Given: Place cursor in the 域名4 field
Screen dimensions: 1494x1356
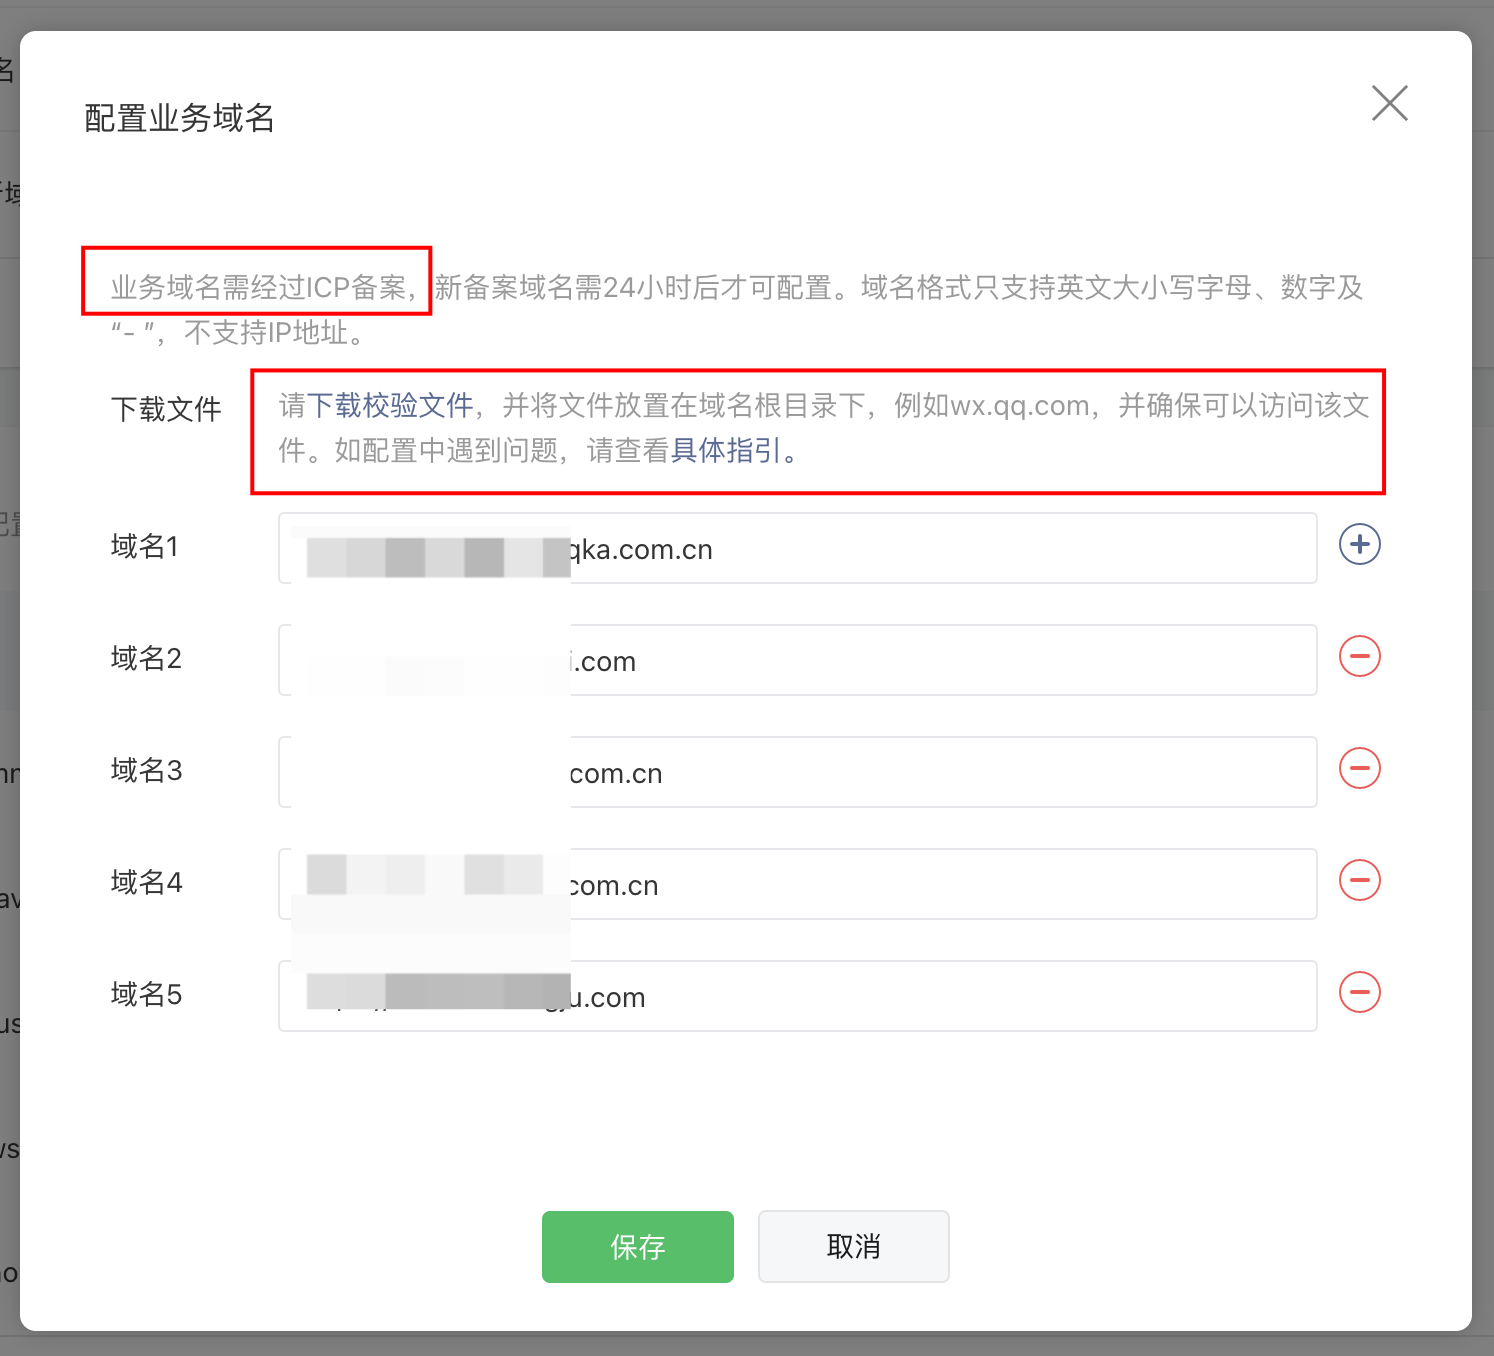Looking at the screenshot, I should [900, 885].
